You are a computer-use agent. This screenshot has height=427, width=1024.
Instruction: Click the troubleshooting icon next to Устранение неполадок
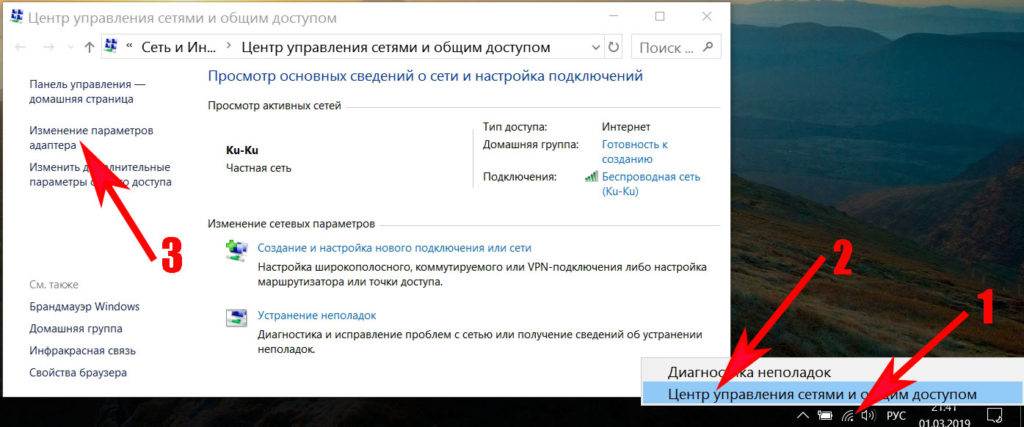[x=238, y=318]
